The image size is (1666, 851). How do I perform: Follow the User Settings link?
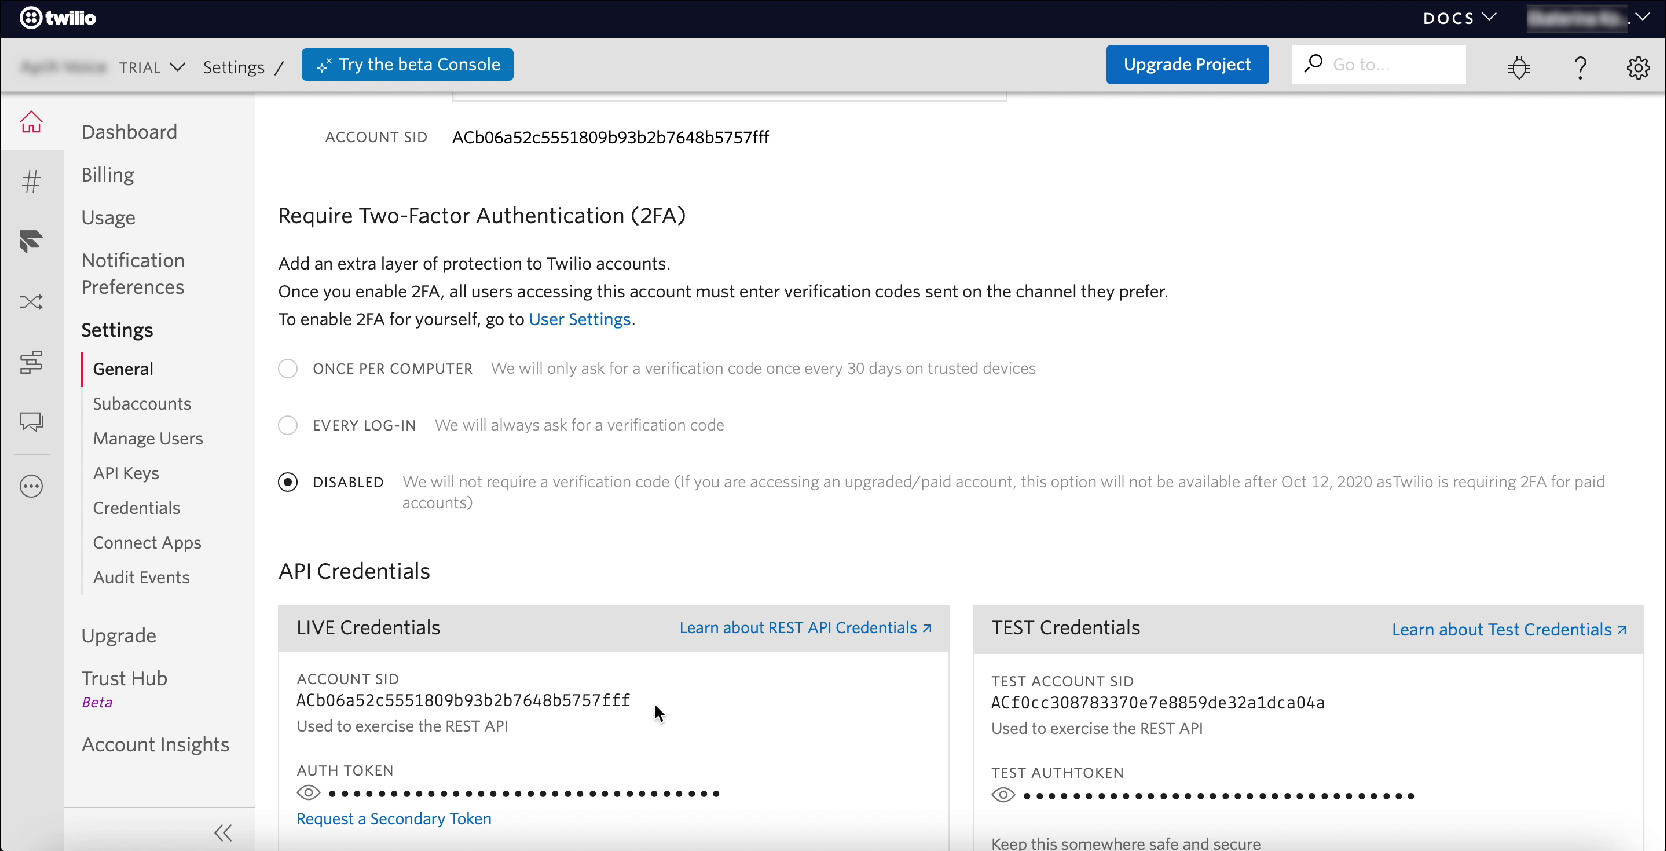pyautogui.click(x=580, y=319)
